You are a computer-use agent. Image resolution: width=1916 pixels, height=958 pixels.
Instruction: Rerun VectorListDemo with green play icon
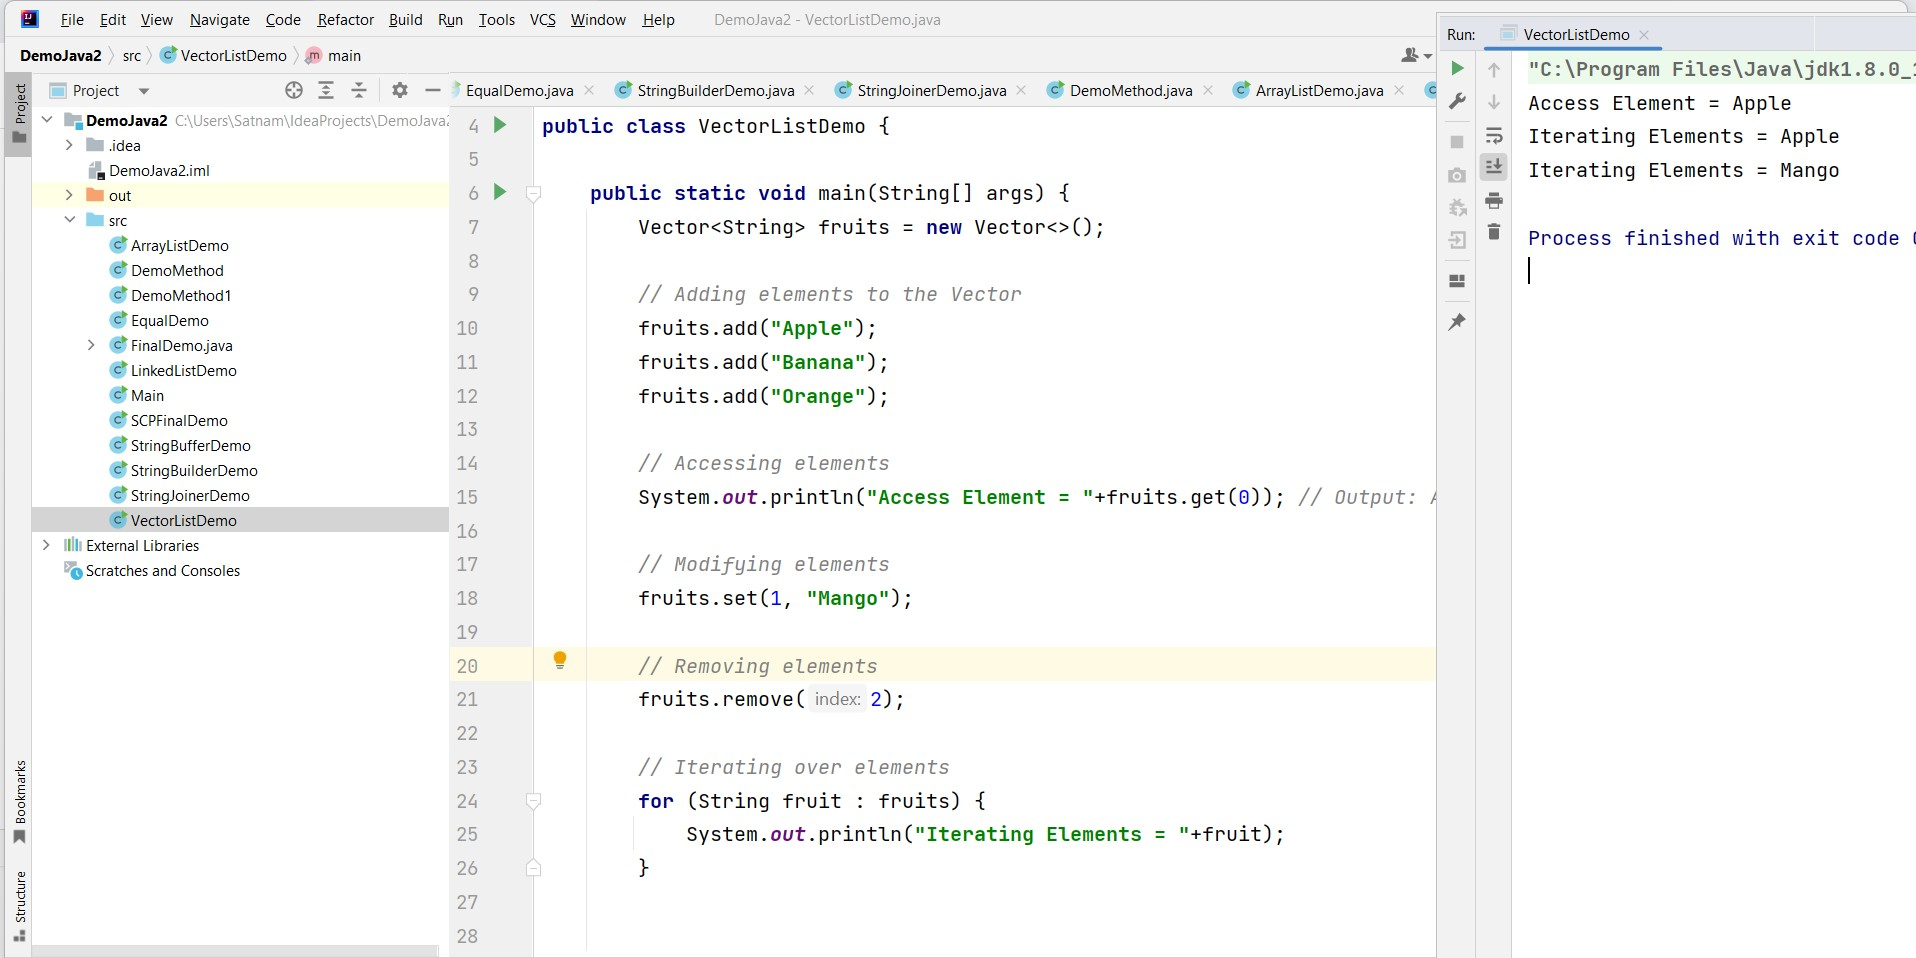pos(1457,68)
